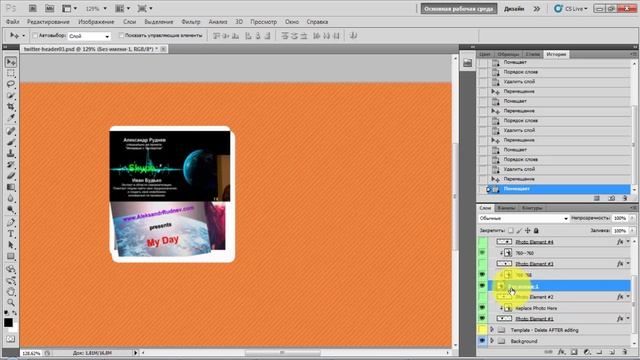Launch Bridge from application bar
Viewport: 640px width, 360px height.
[32, 8]
